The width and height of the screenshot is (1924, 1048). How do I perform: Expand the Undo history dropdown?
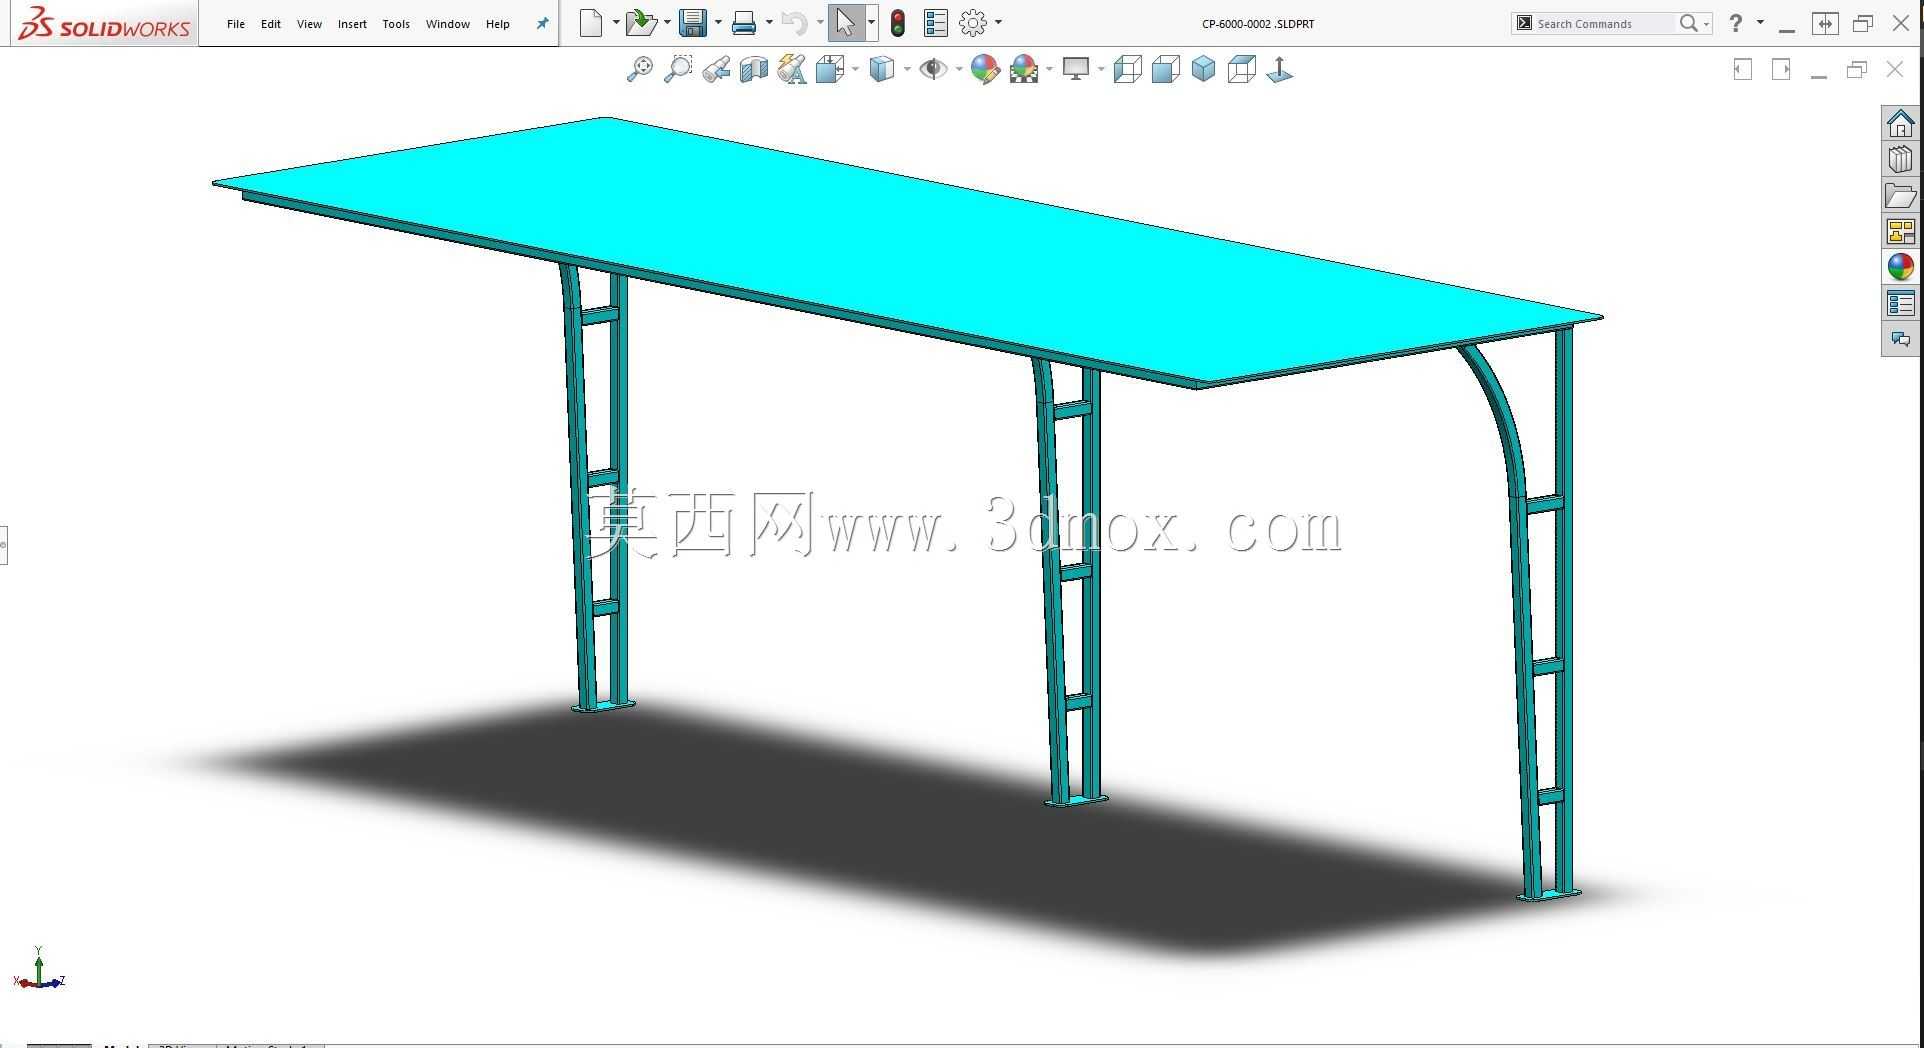point(820,23)
